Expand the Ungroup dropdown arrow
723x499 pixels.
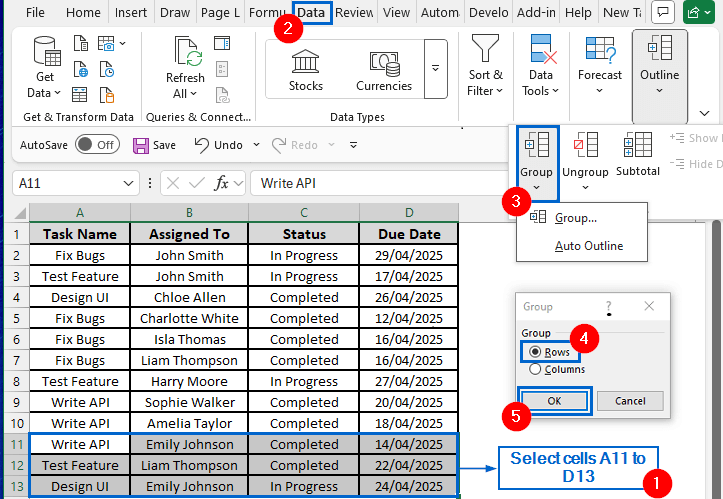click(586, 187)
